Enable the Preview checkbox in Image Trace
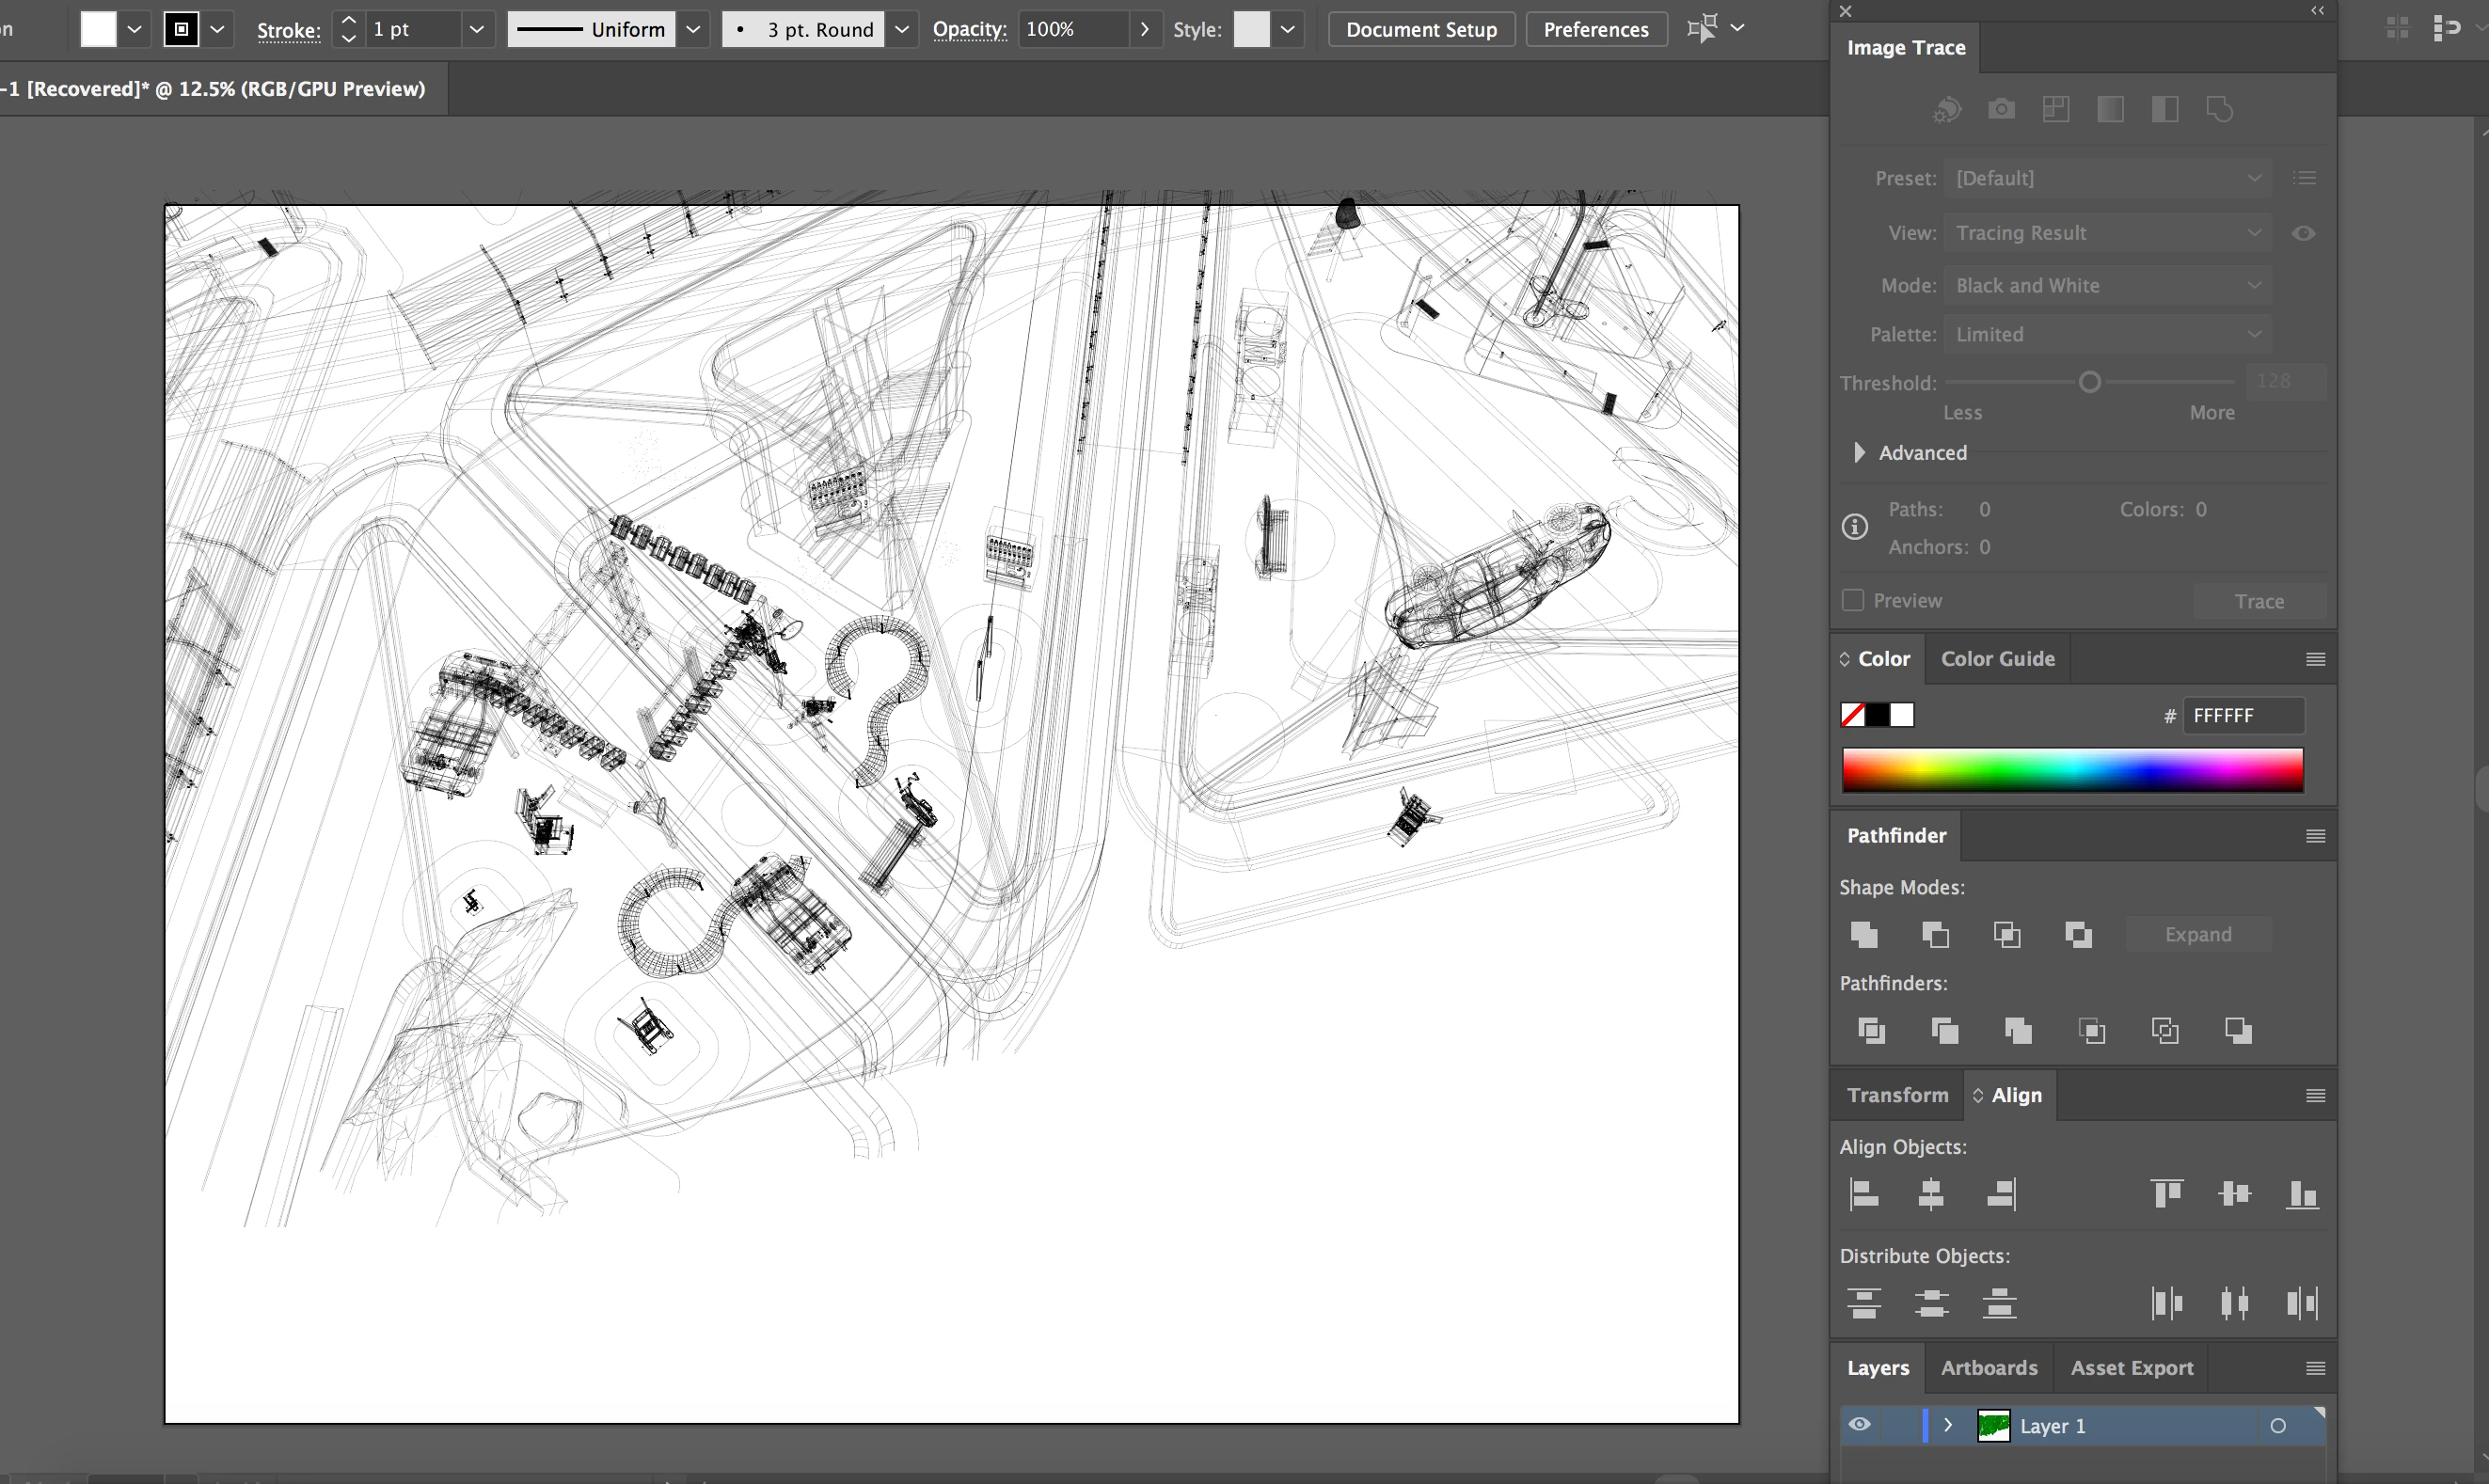Image resolution: width=2489 pixels, height=1484 pixels. tap(1853, 600)
